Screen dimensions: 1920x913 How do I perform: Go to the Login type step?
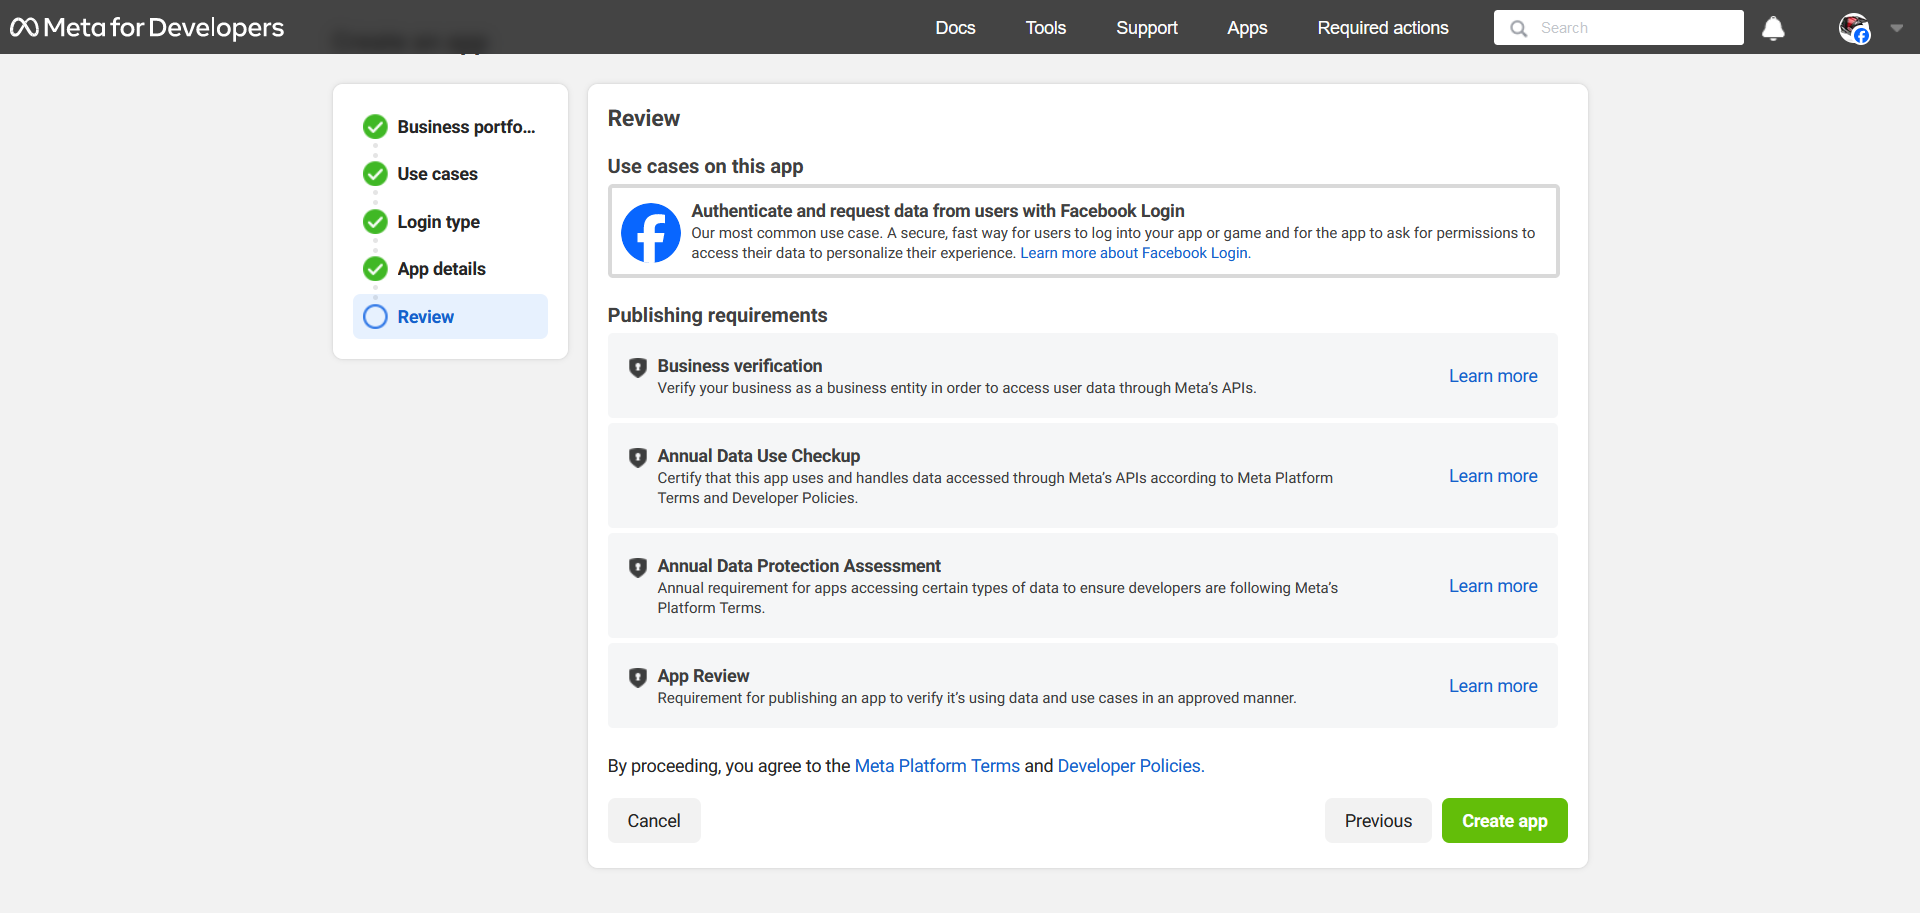[438, 222]
